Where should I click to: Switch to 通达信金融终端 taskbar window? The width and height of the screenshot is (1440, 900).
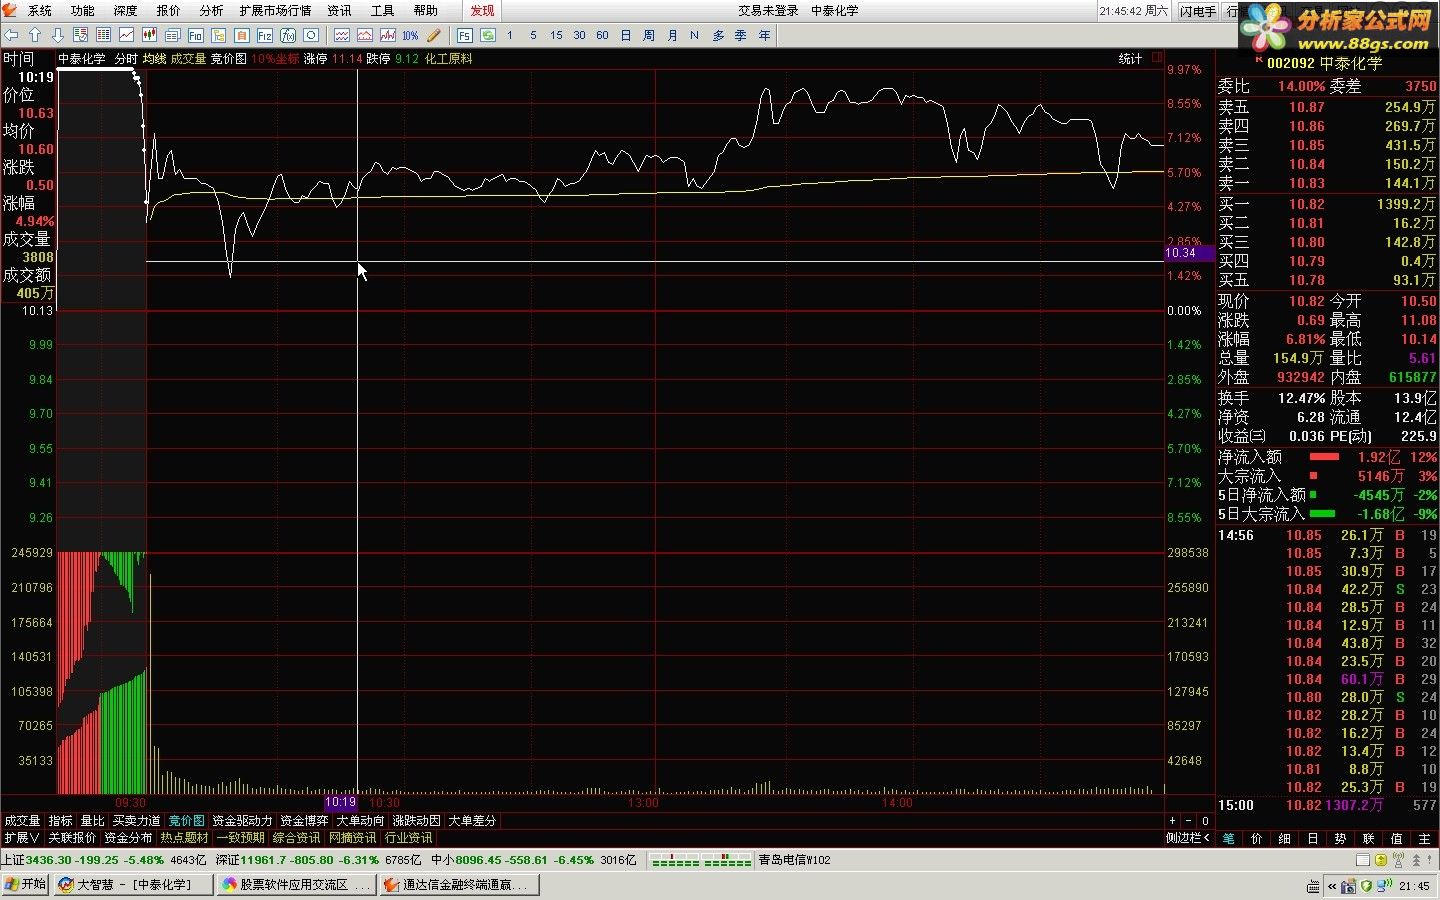click(460, 885)
